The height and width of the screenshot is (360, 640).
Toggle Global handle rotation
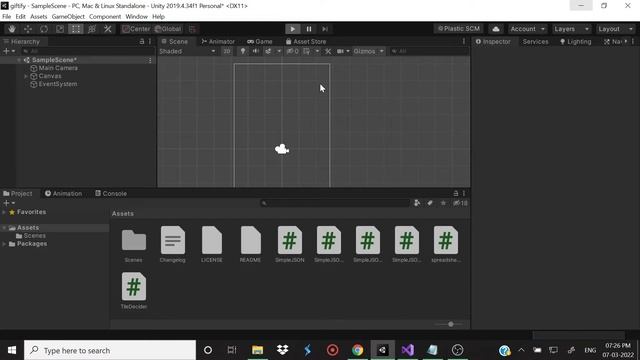168,29
